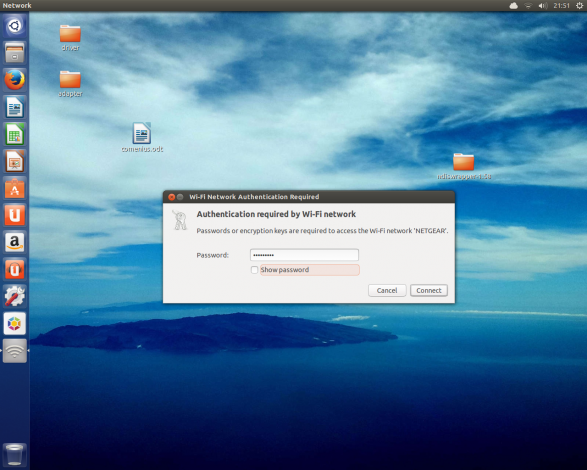Image resolution: width=587 pixels, height=470 pixels.
Task: Open Ubuntu Software Center icon
Action: pyautogui.click(x=15, y=188)
